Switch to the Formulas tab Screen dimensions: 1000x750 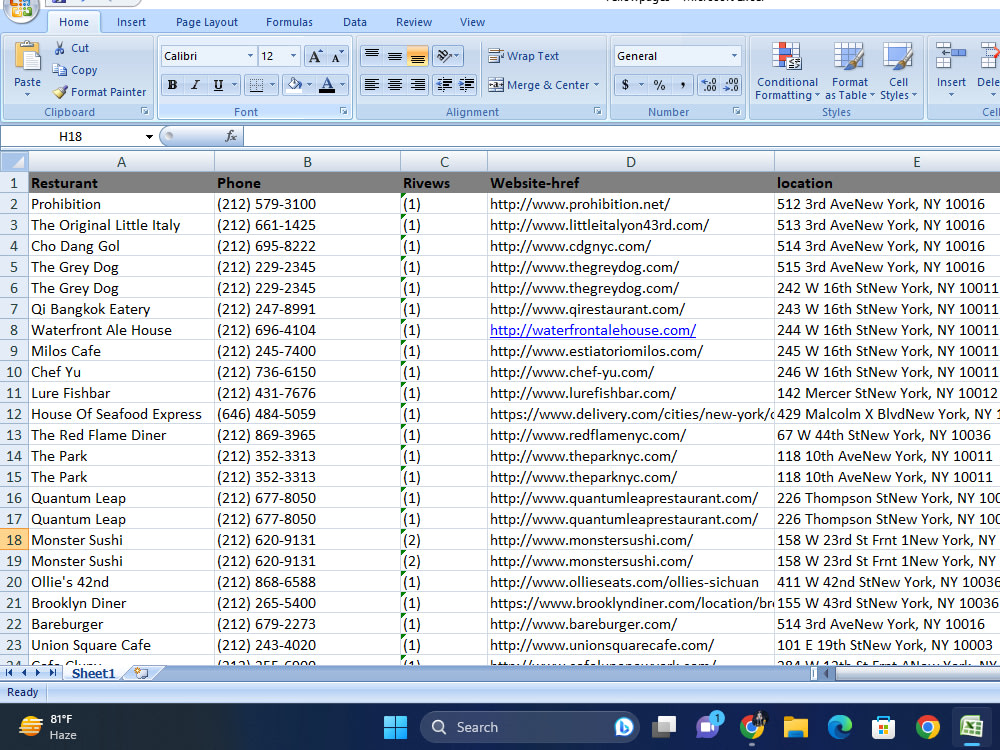(x=289, y=22)
